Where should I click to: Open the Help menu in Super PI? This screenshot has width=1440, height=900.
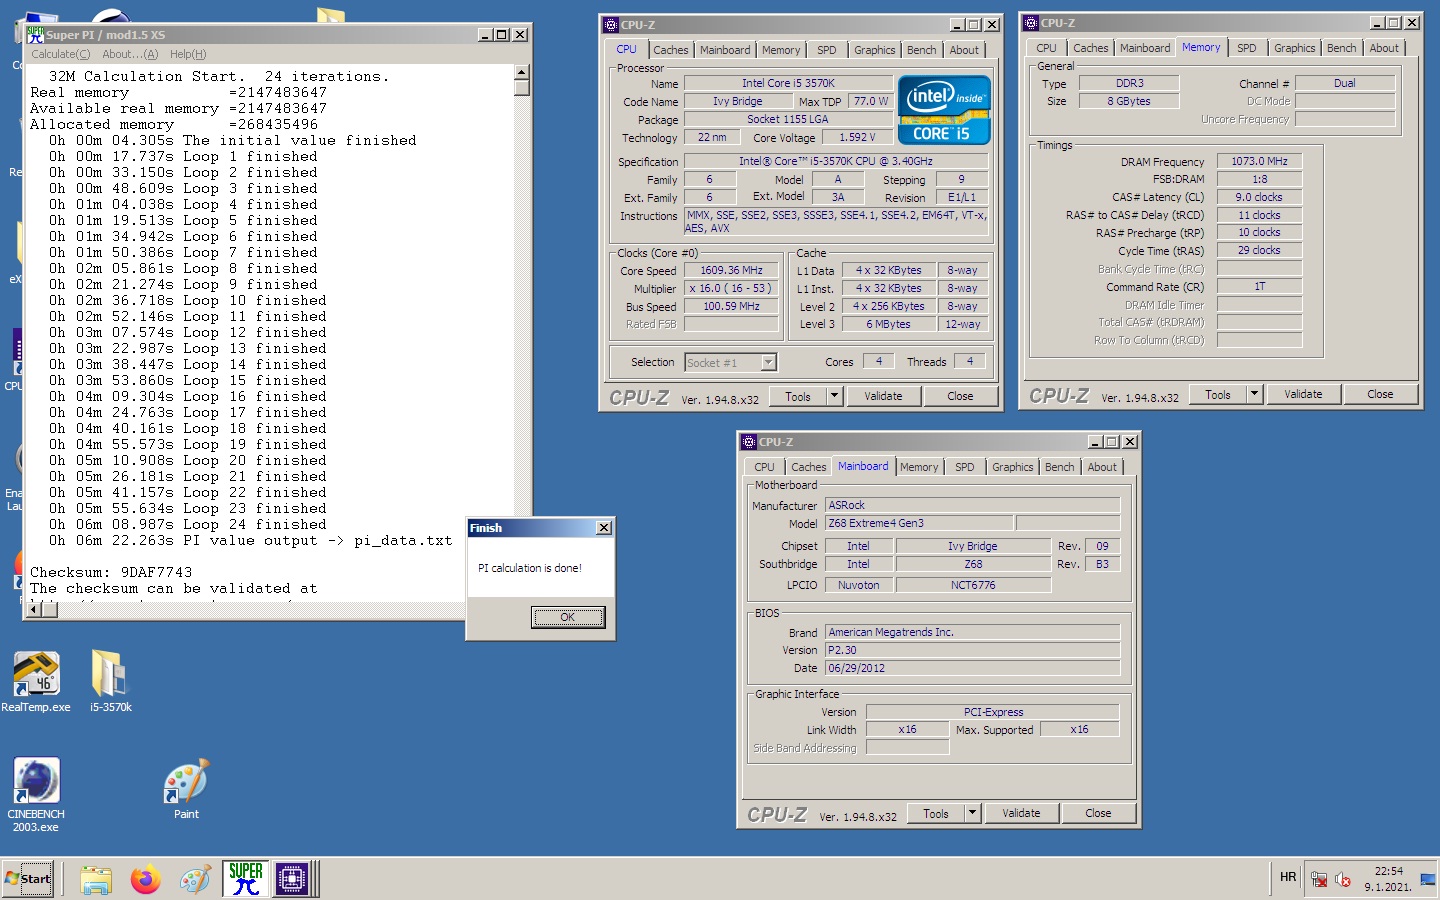coord(188,54)
